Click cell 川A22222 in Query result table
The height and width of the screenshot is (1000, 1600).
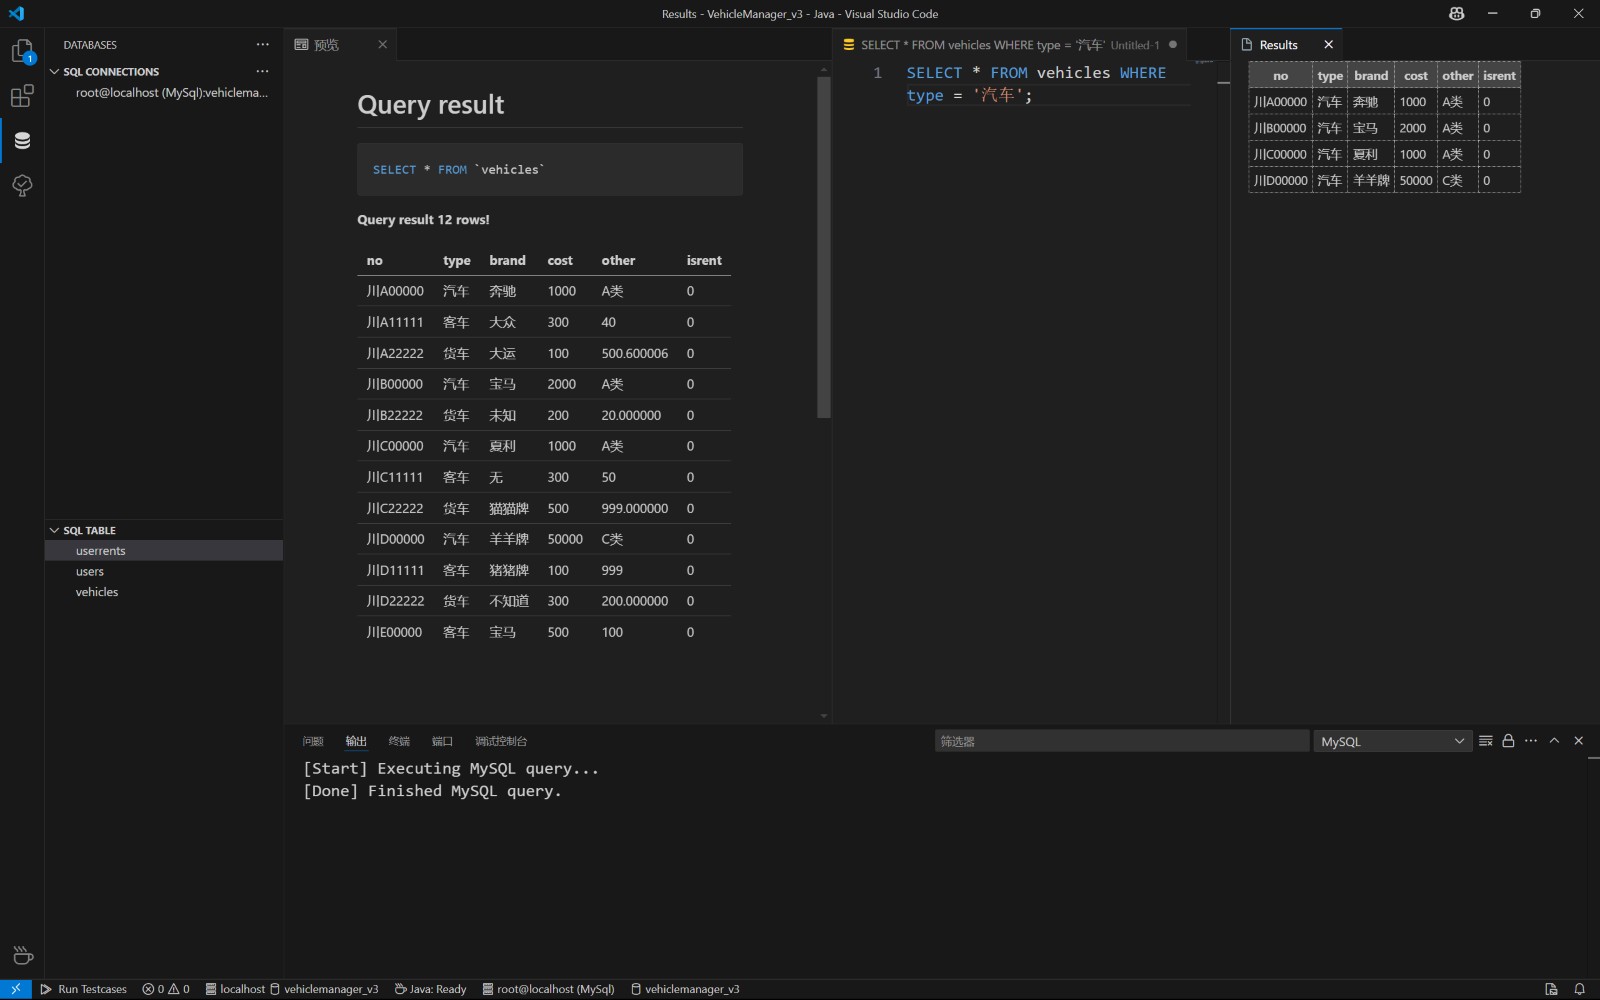395,354
